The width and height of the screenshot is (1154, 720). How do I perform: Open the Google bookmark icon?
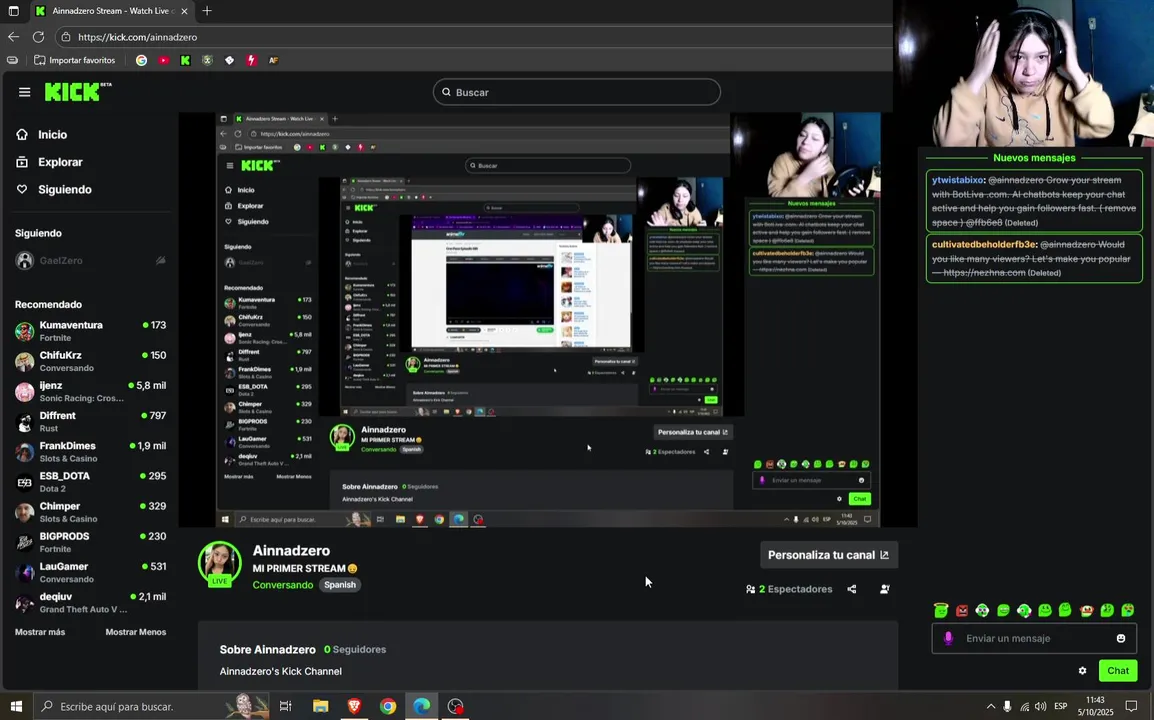pos(141,60)
